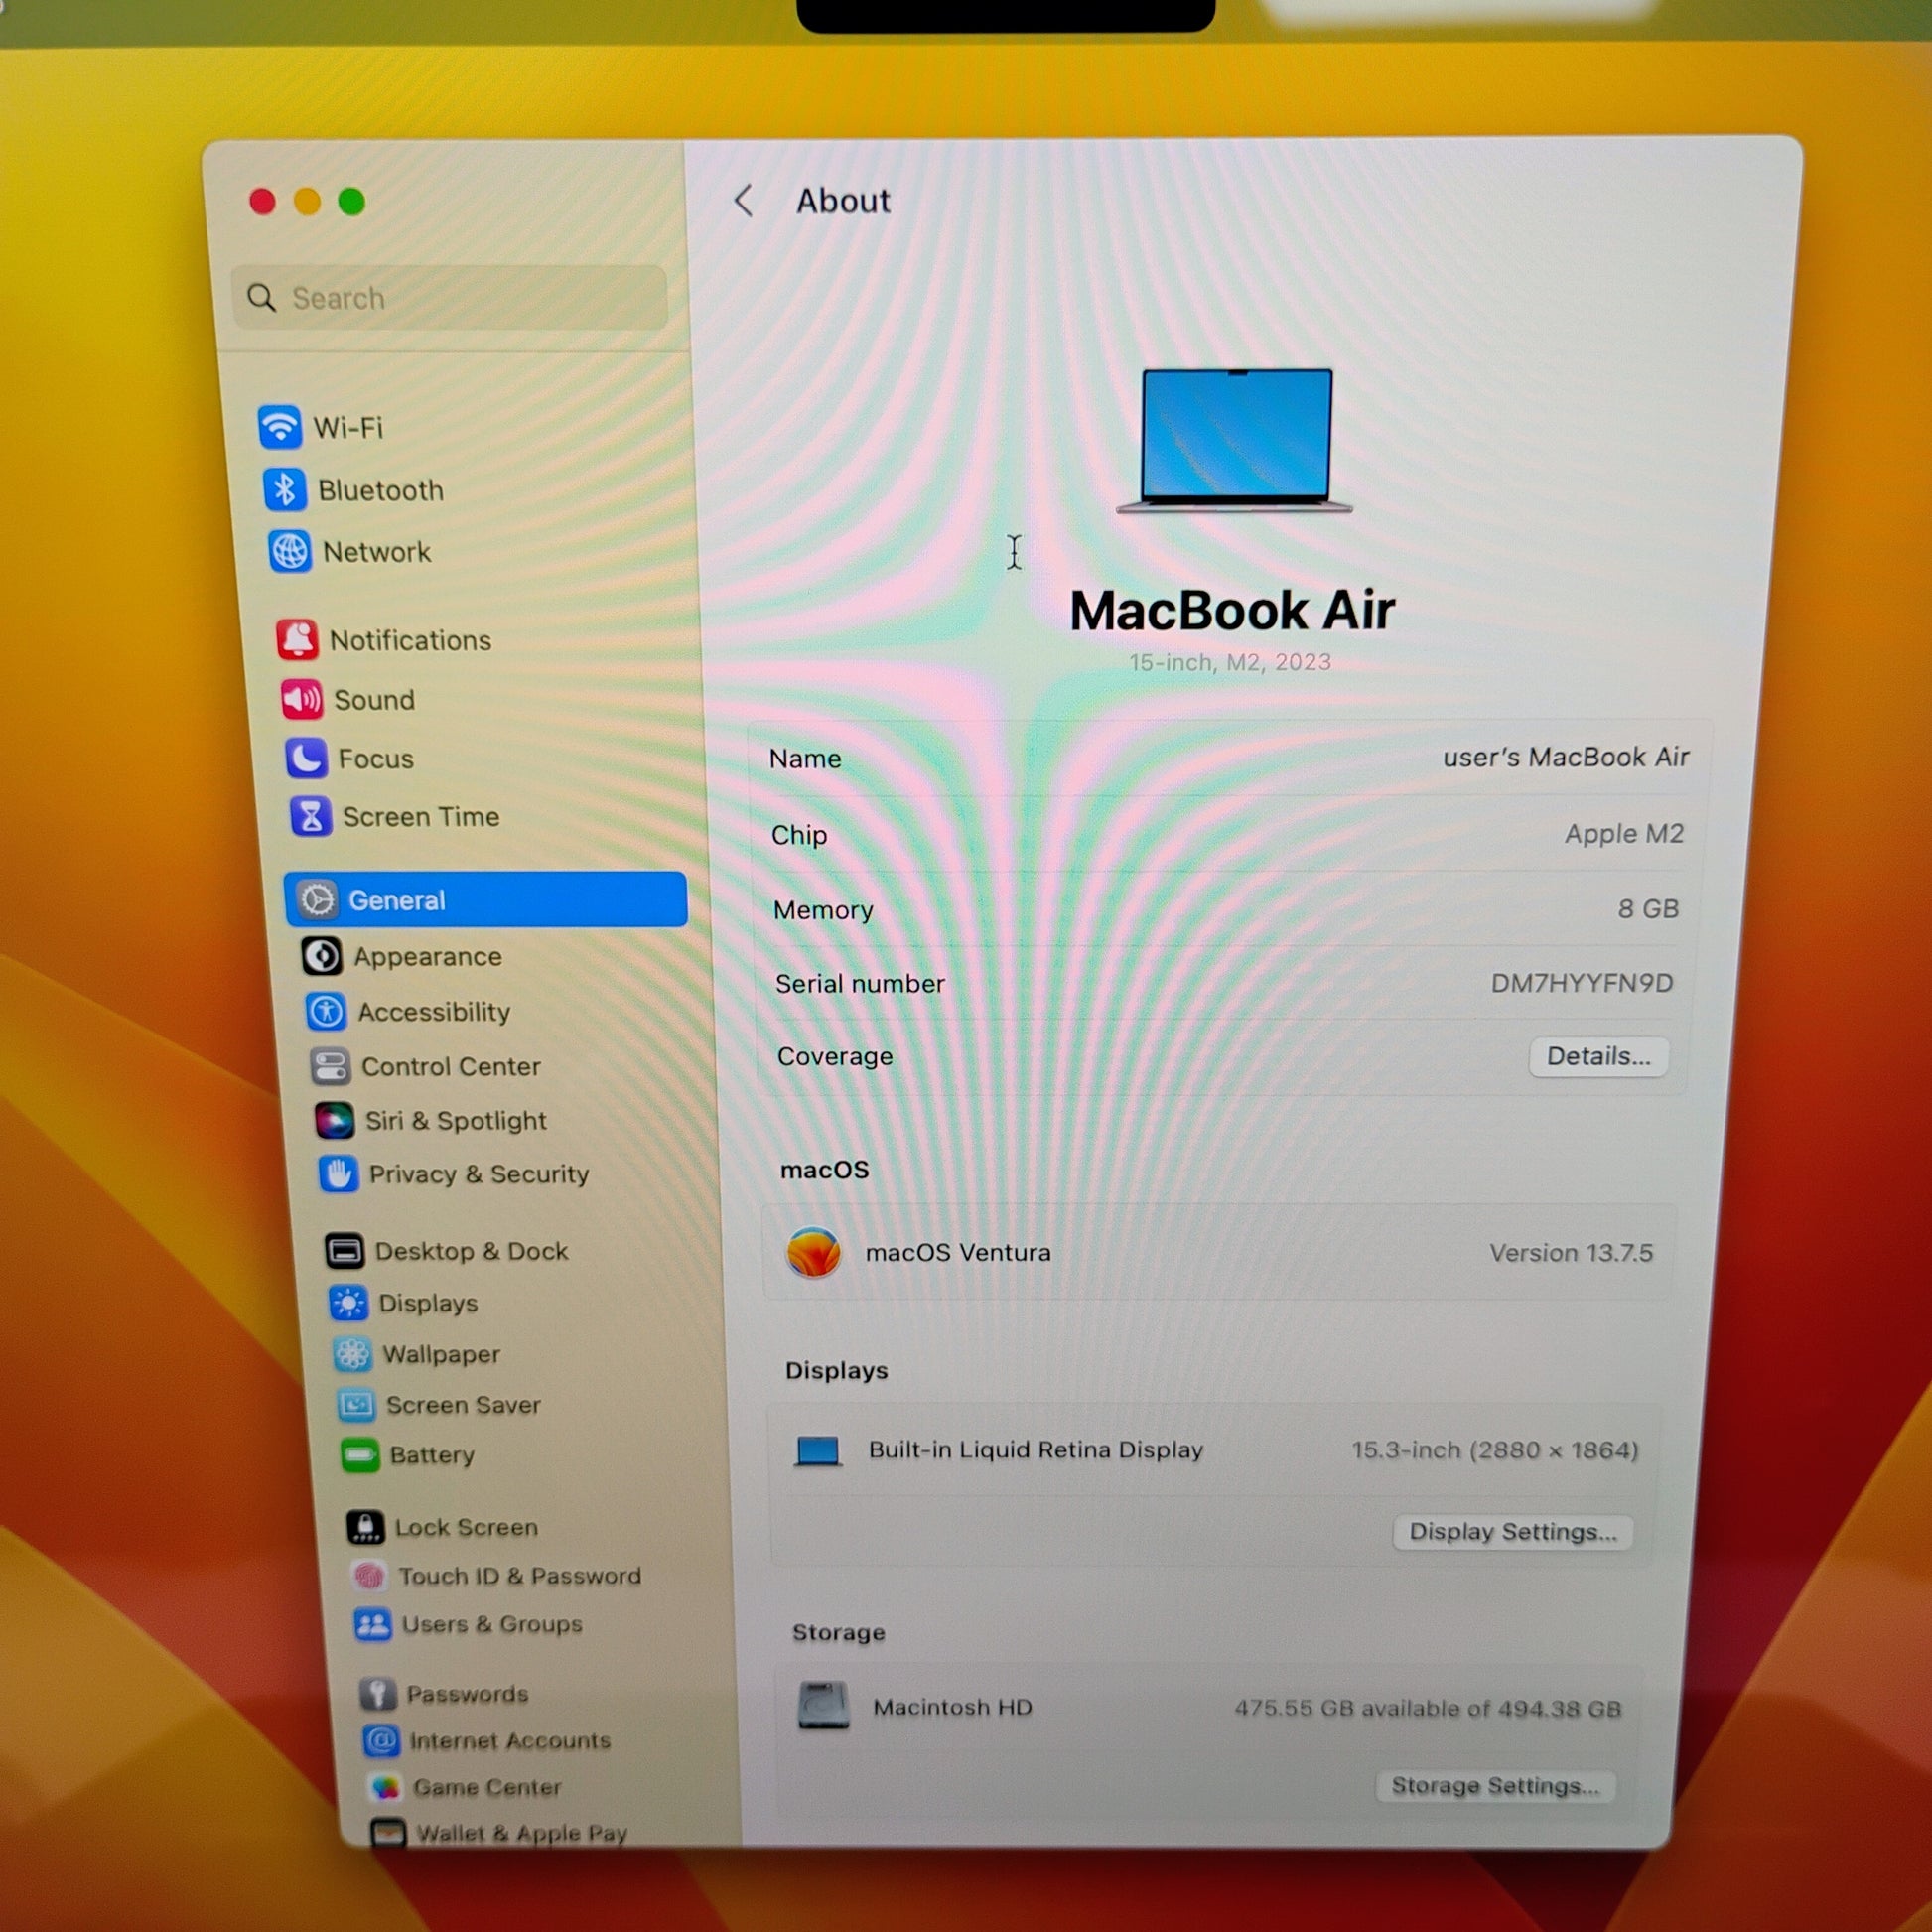
Task: Select the Privacy & Security label
Action: 479,1174
